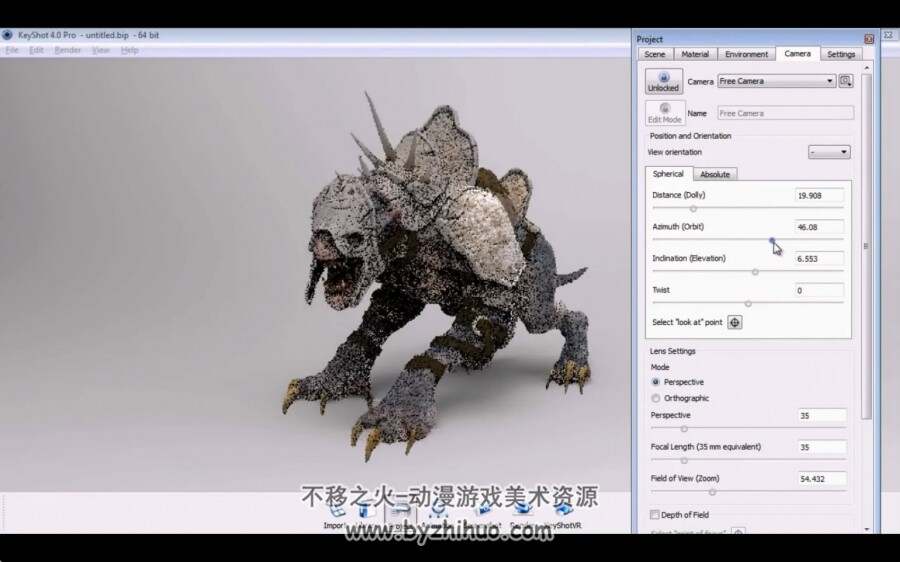Toggle the Project window toolbar icon

[400, 515]
